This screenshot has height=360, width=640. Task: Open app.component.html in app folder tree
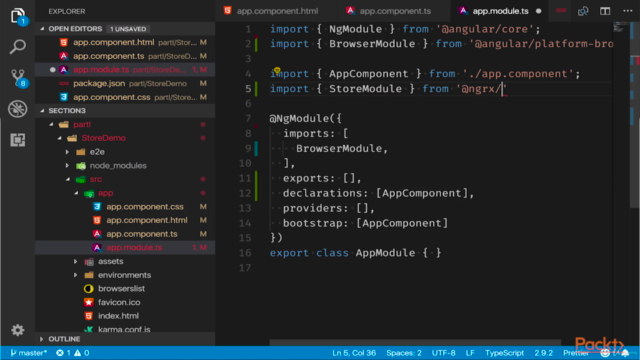point(125,220)
